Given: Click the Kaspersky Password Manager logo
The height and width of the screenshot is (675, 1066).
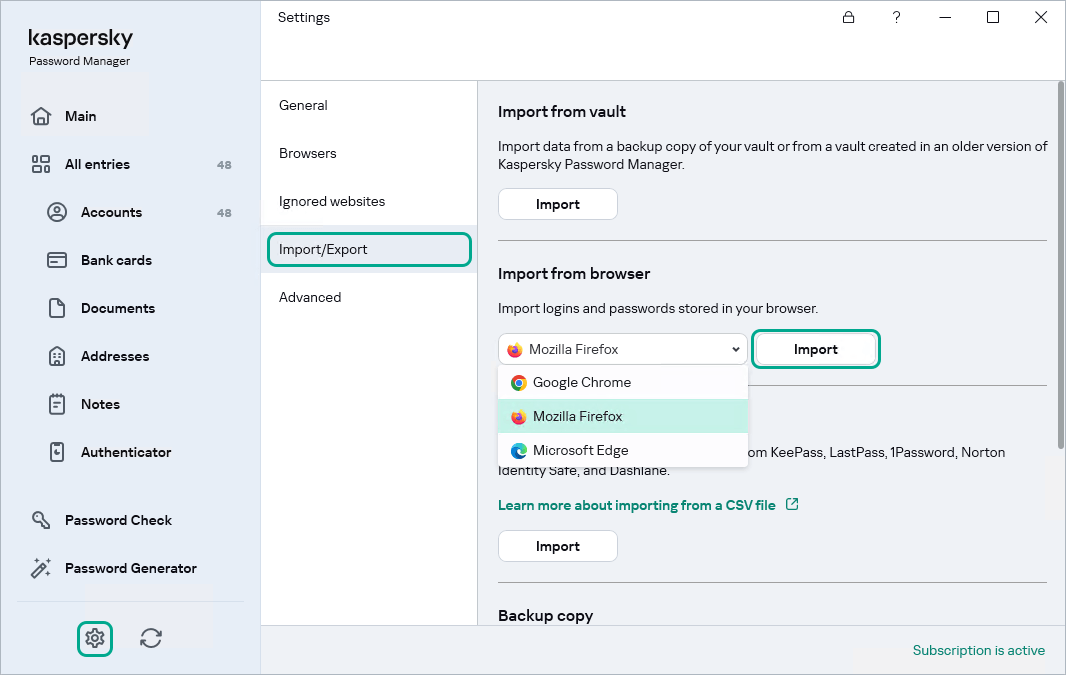Looking at the screenshot, I should point(80,46).
